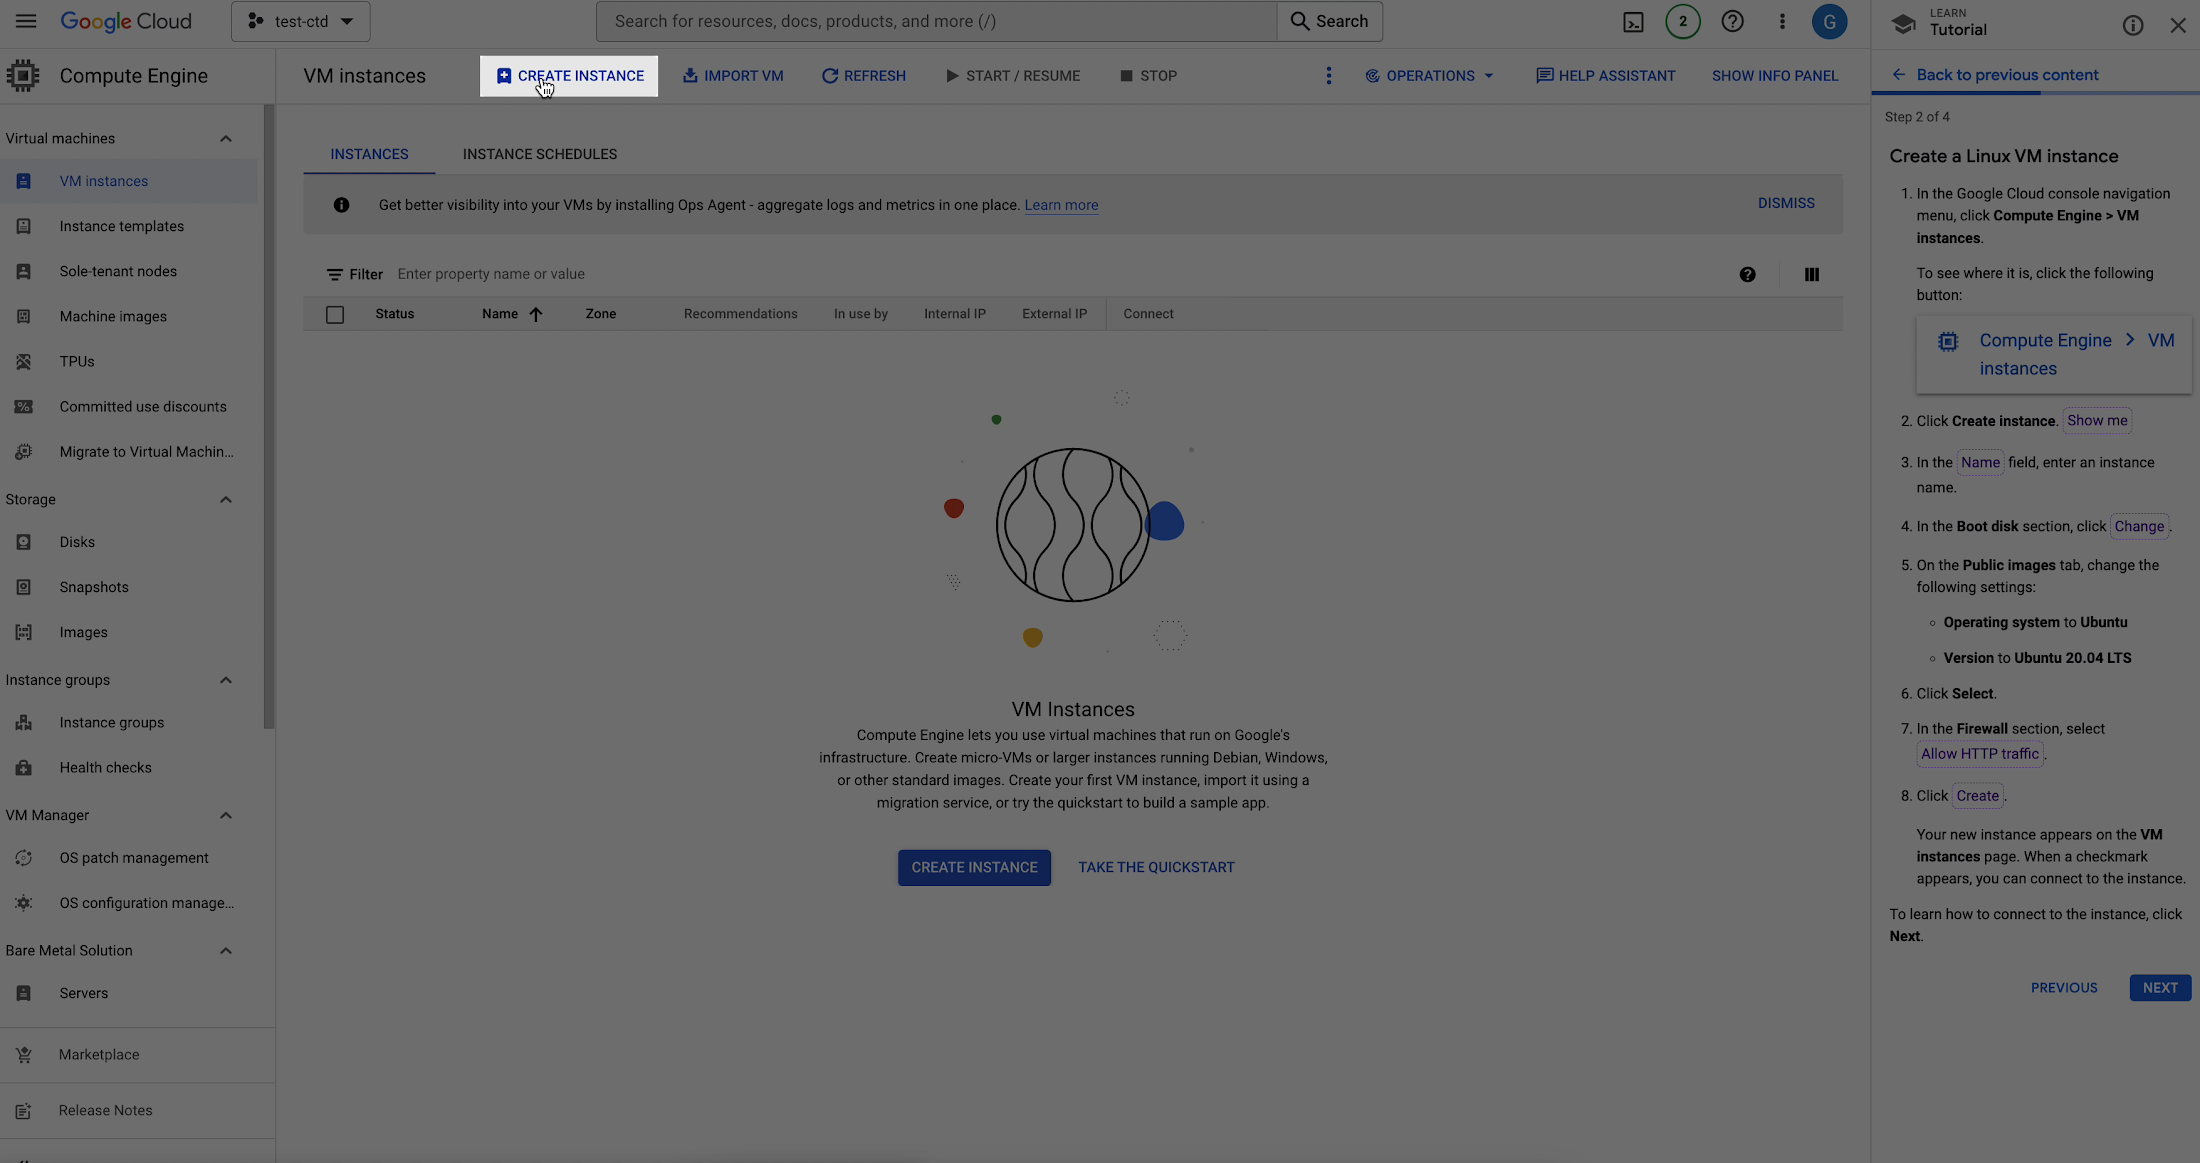Open VM instances in the sidebar

(x=129, y=181)
